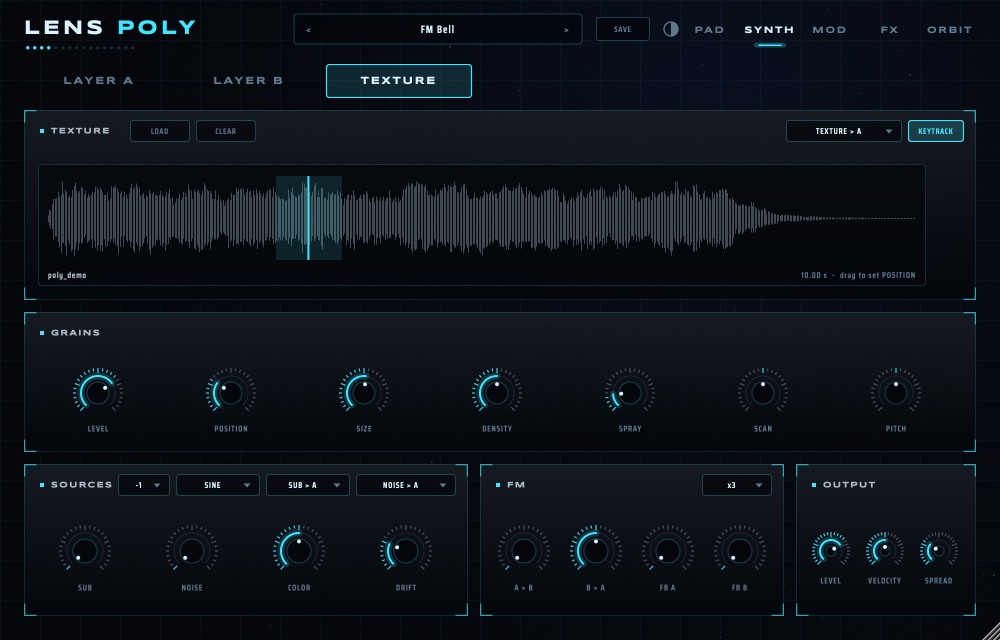
Task: Click the LOAD texture button
Action: point(159,131)
